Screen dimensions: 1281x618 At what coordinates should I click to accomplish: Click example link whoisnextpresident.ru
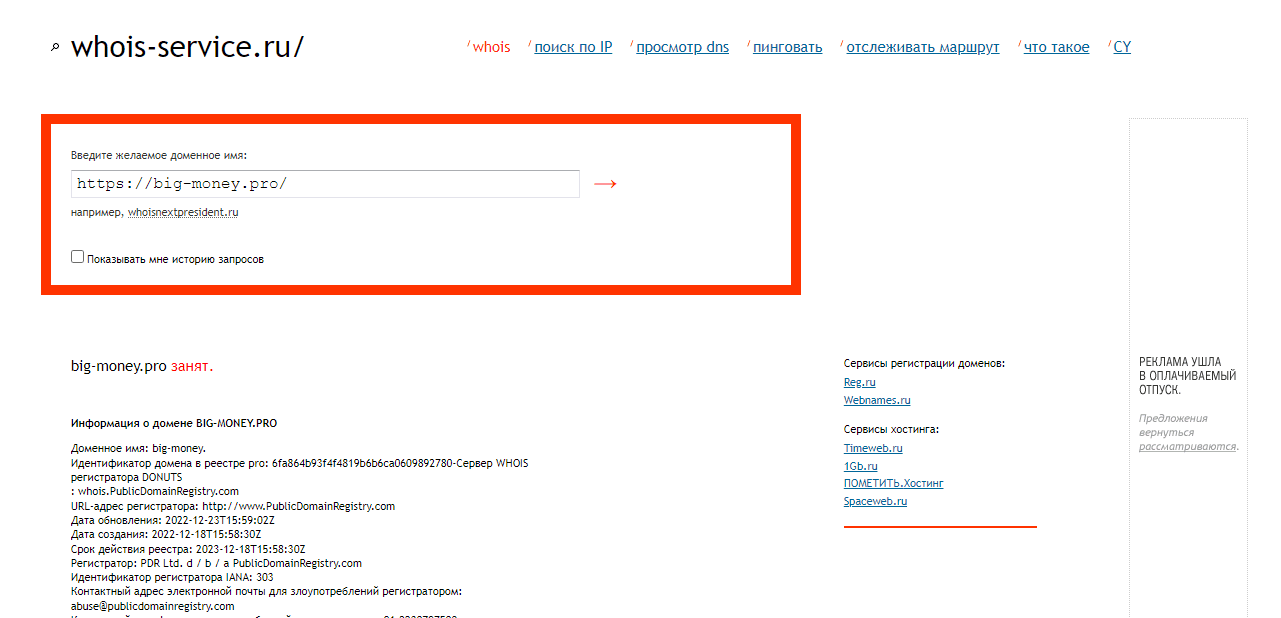tap(183, 213)
